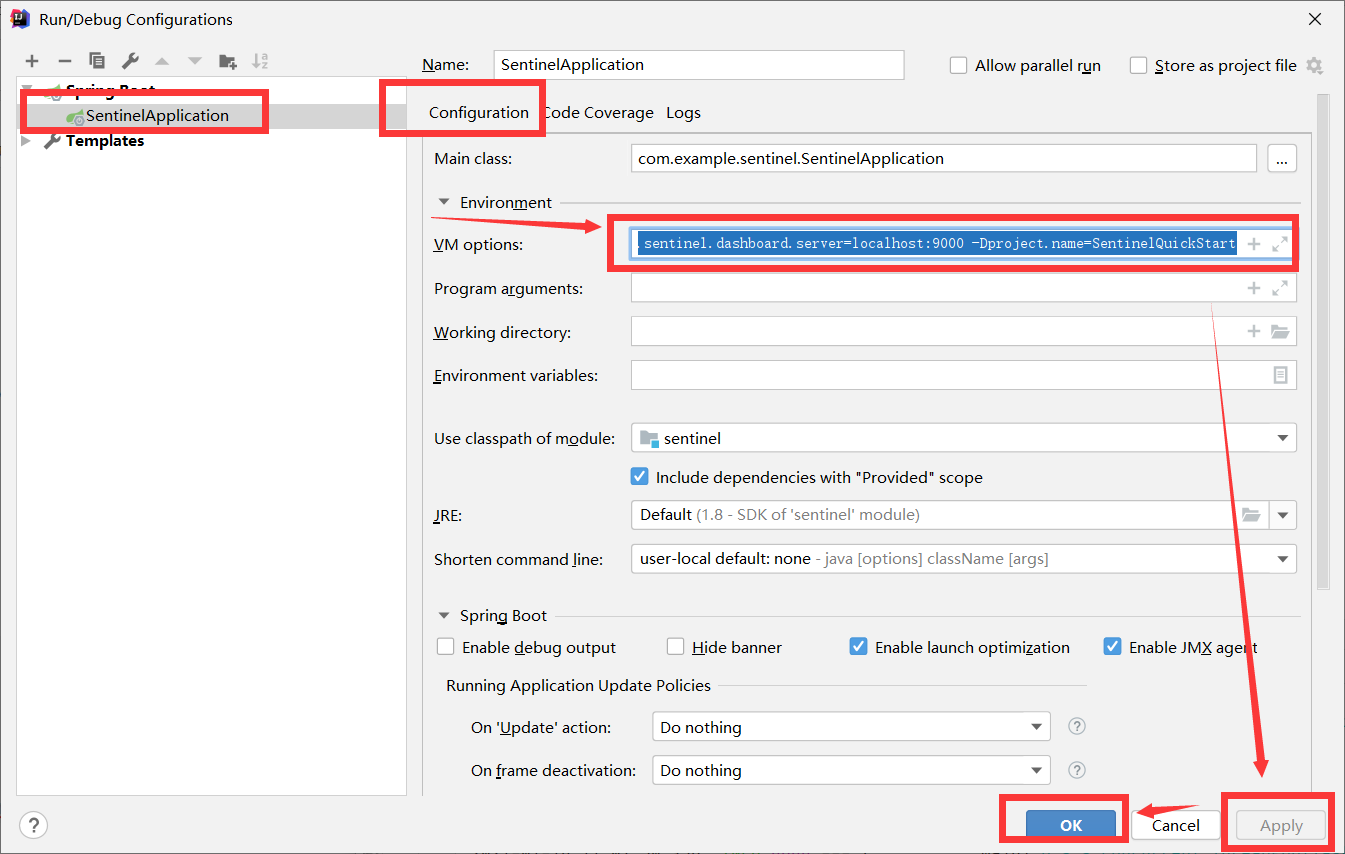Image resolution: width=1345 pixels, height=854 pixels.
Task: Confirm with OK button
Action: pos(1071,825)
